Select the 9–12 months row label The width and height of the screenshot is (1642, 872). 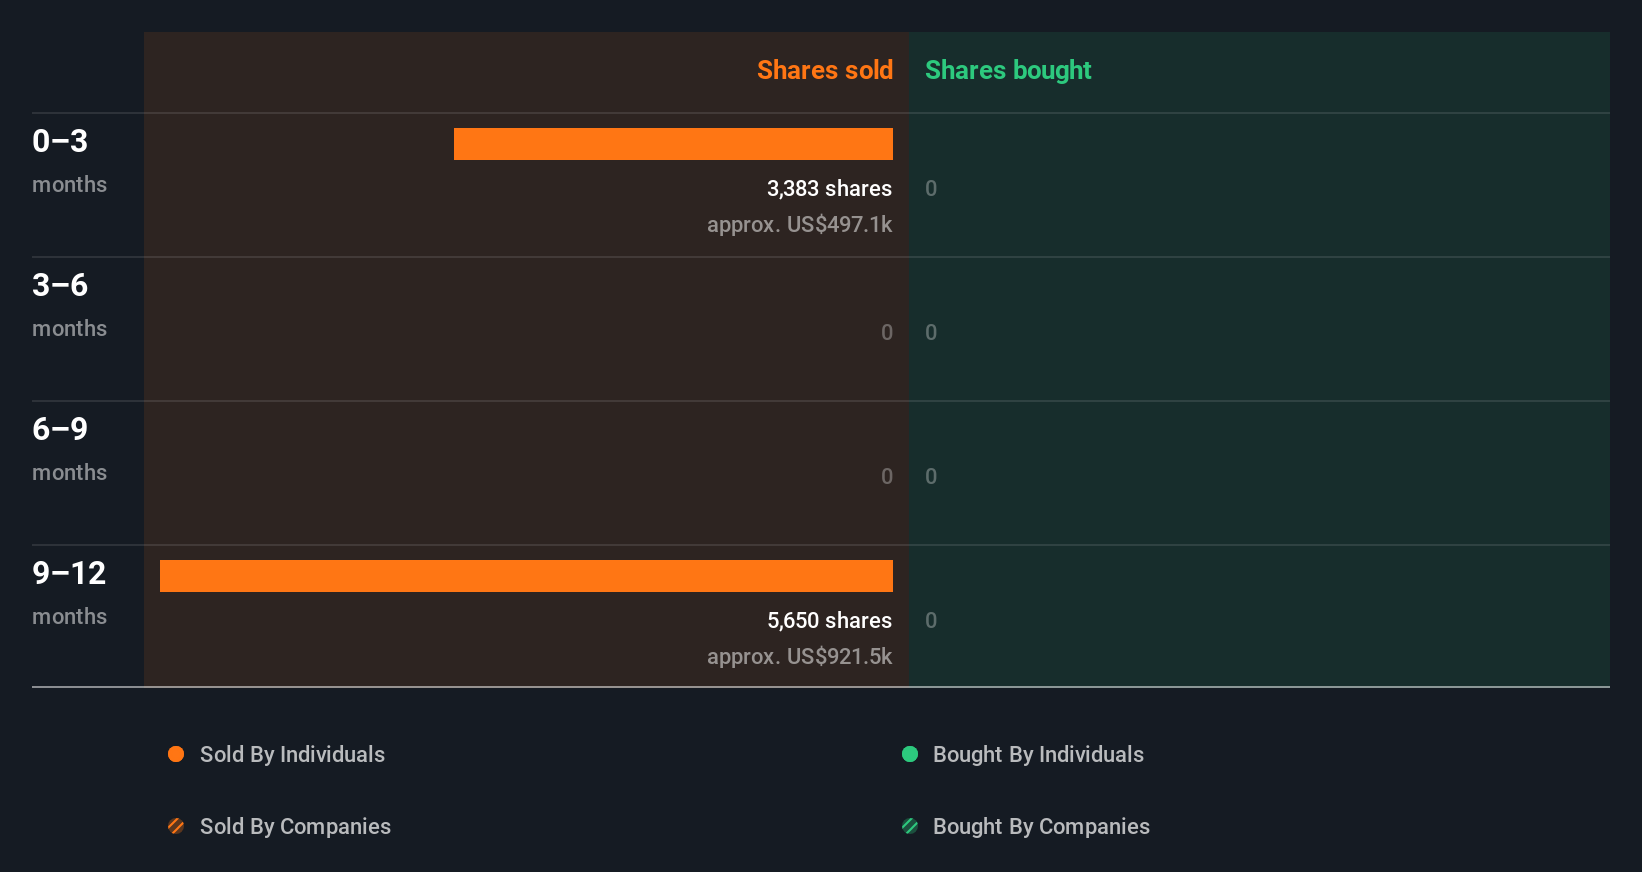coord(69,592)
